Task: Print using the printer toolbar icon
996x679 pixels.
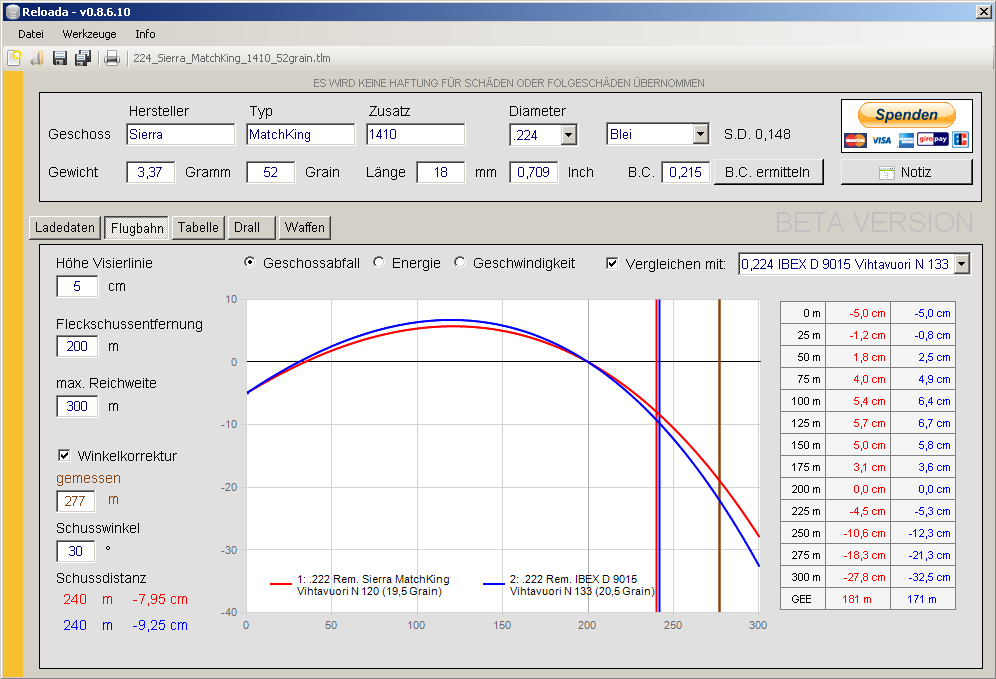Action: 112,58
